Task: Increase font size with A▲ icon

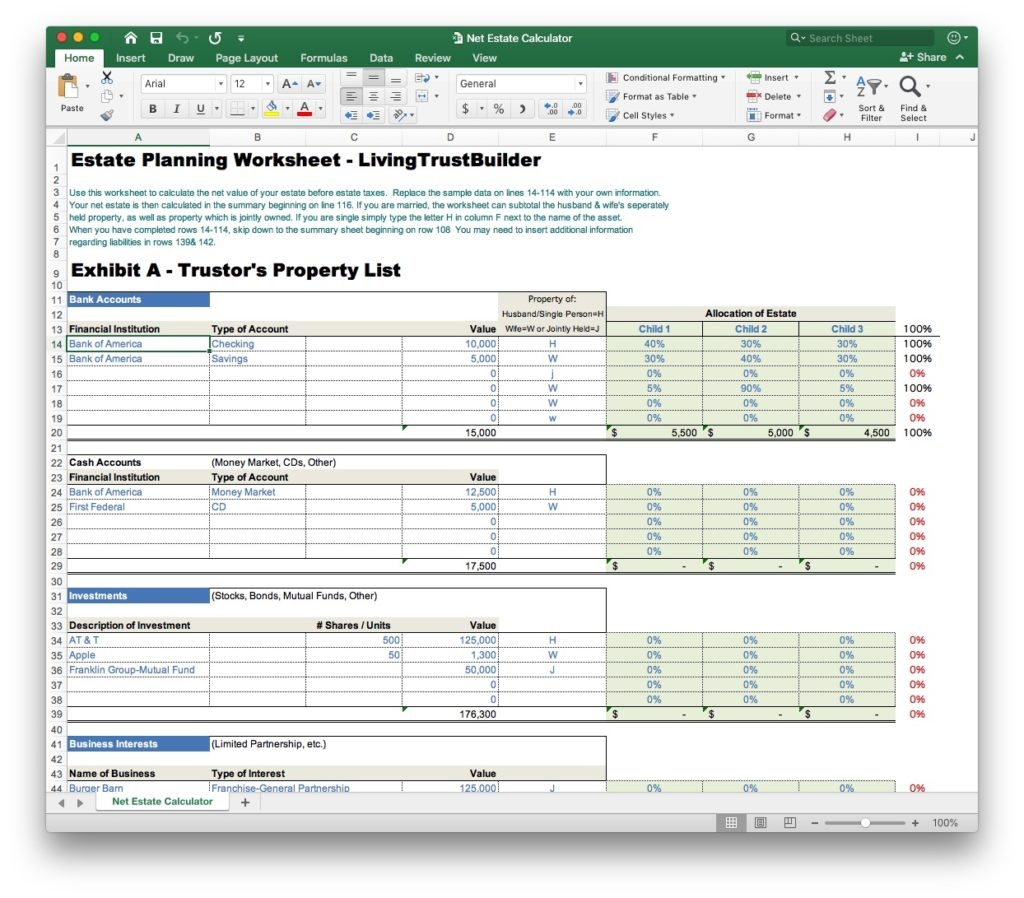Action: tap(289, 84)
